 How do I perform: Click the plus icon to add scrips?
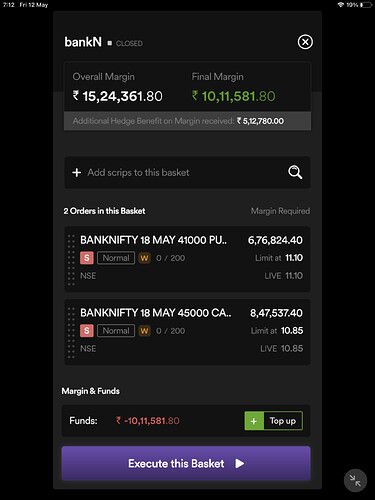pos(77,172)
